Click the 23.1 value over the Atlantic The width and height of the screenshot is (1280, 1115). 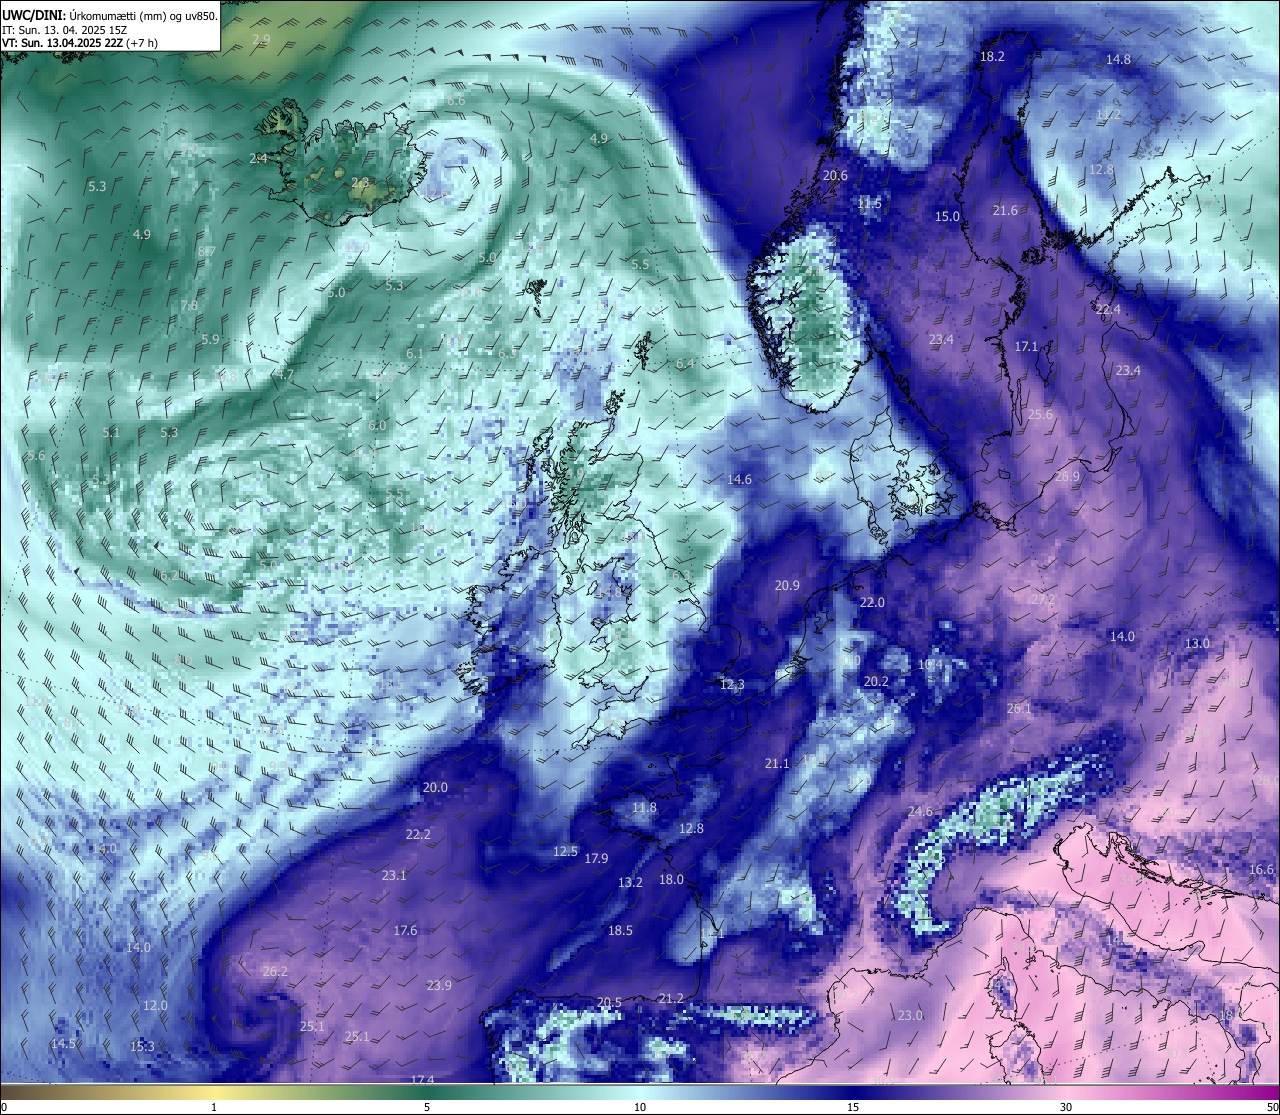[x=394, y=876]
